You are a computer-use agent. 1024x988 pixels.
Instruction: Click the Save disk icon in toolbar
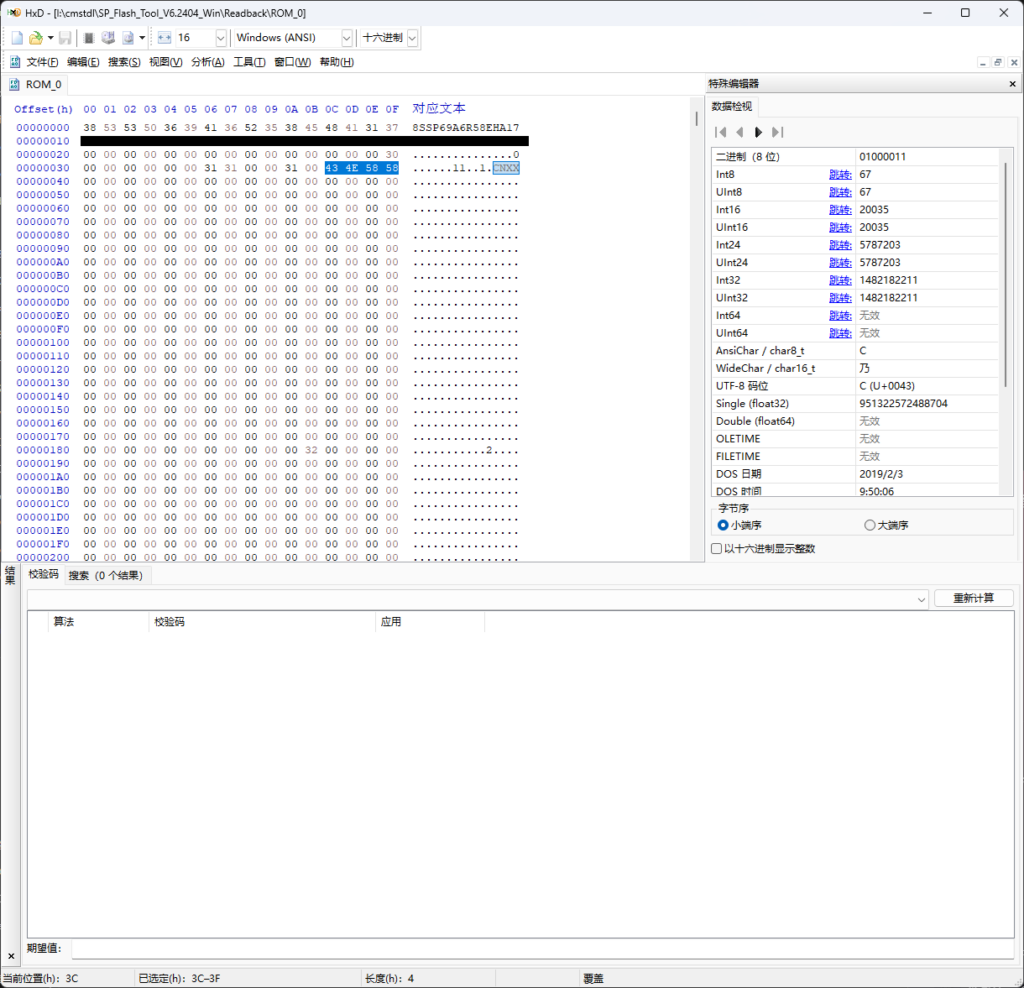click(x=65, y=38)
